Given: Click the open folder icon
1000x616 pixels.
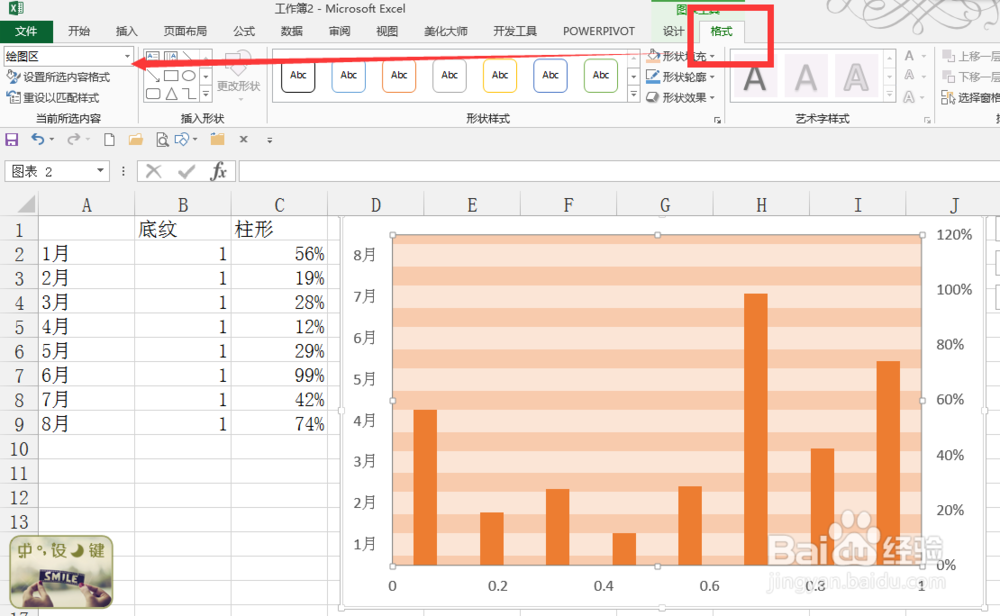Looking at the screenshot, I should (x=135, y=140).
